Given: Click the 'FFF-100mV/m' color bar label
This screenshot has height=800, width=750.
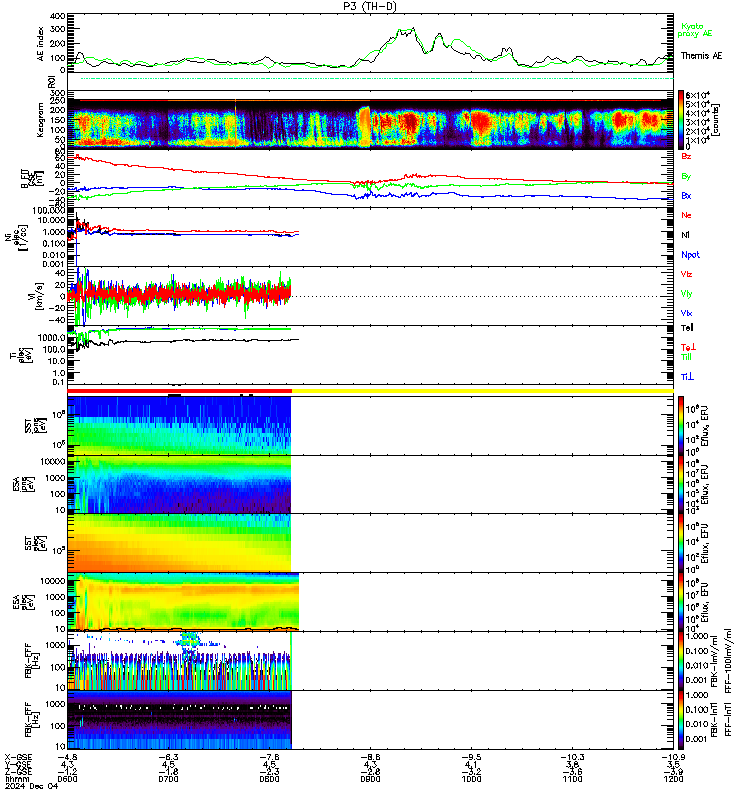Looking at the screenshot, I should (729, 661).
